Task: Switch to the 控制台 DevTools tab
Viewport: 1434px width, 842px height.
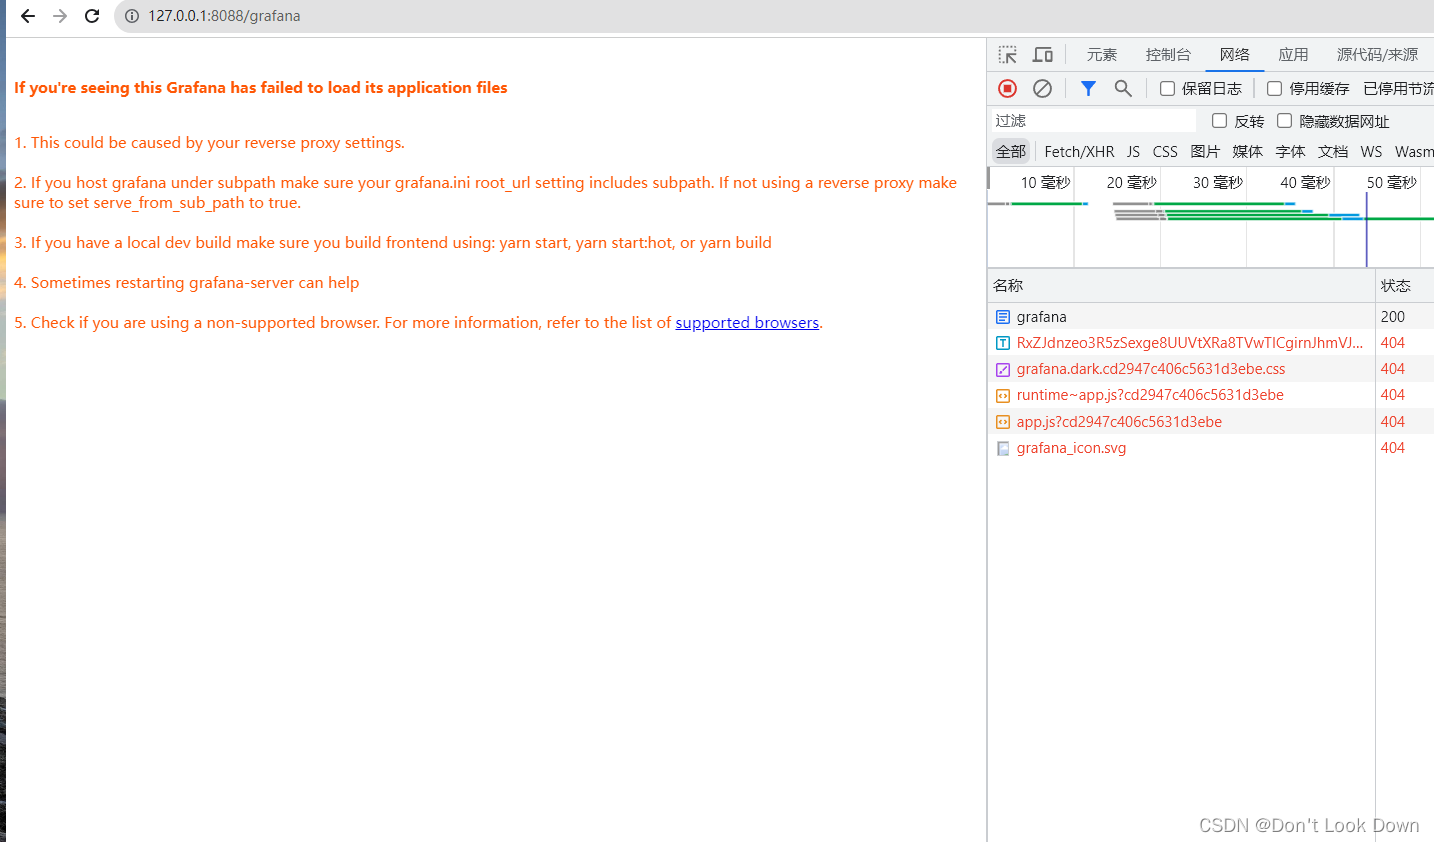Action: 1168,55
